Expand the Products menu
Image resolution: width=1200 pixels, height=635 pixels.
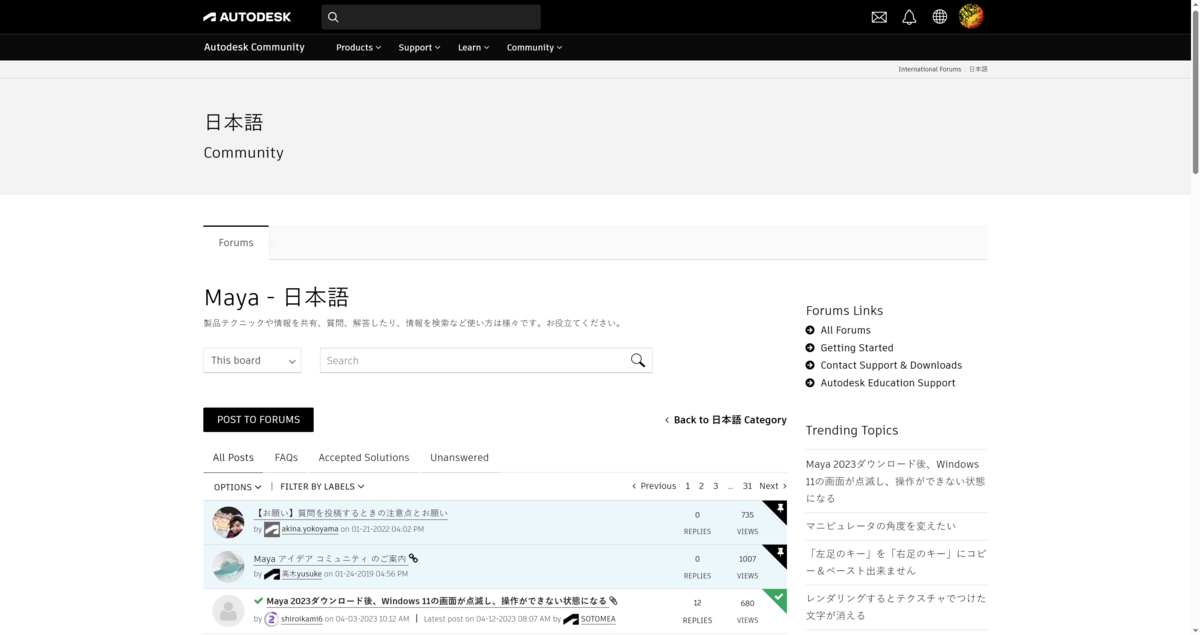[x=358, y=47]
